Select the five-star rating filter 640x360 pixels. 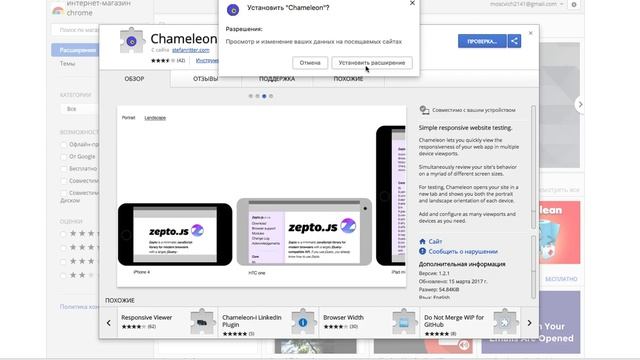[x=63, y=233]
